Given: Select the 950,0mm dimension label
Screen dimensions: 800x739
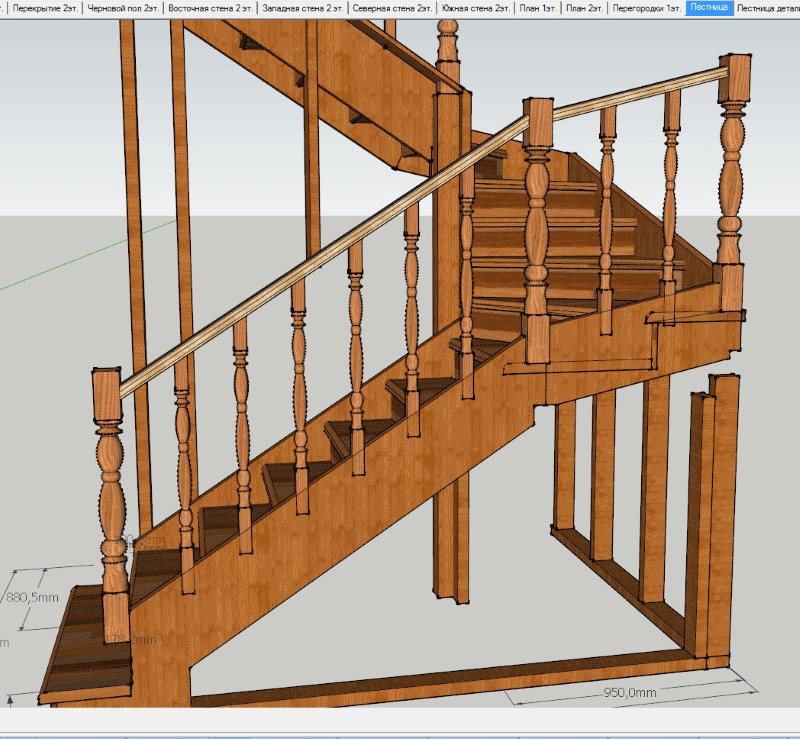Looking at the screenshot, I should [630, 691].
